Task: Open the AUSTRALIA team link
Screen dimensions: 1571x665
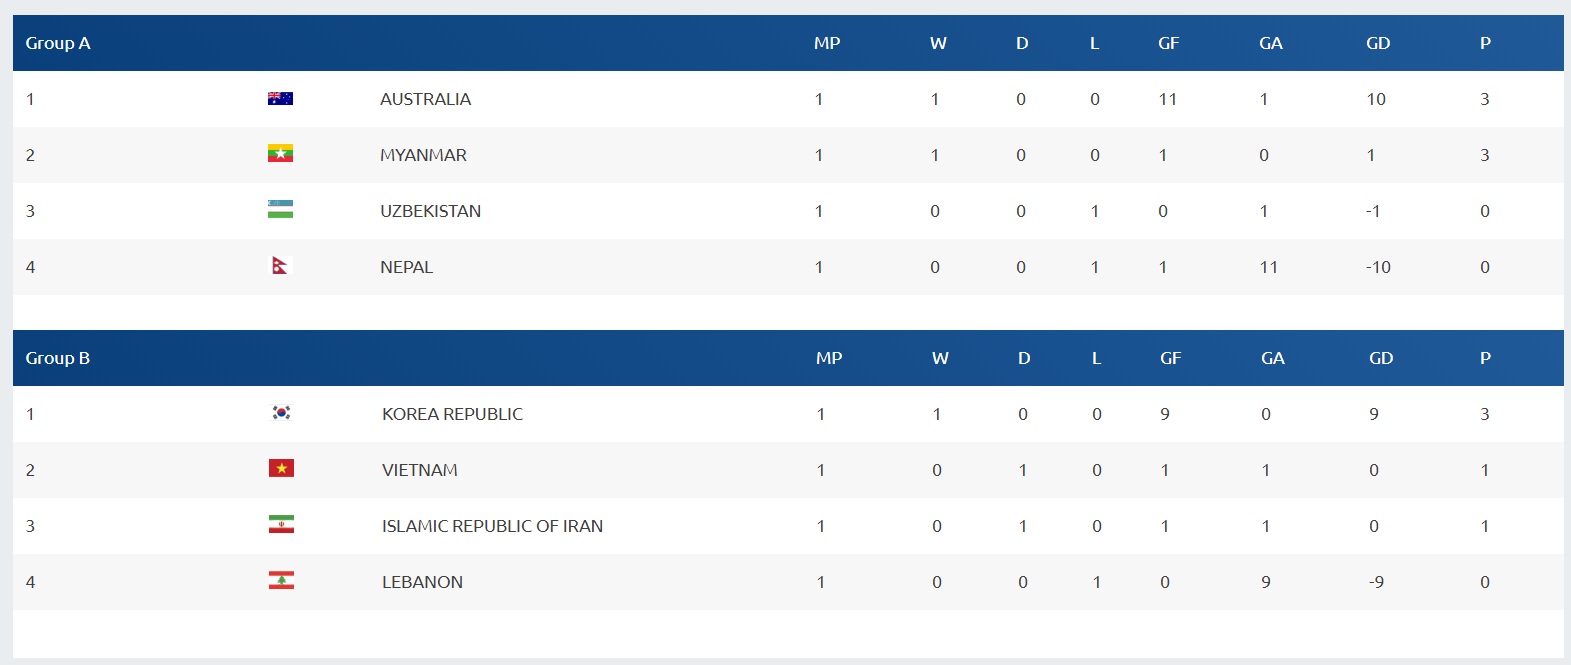Action: click(x=425, y=99)
